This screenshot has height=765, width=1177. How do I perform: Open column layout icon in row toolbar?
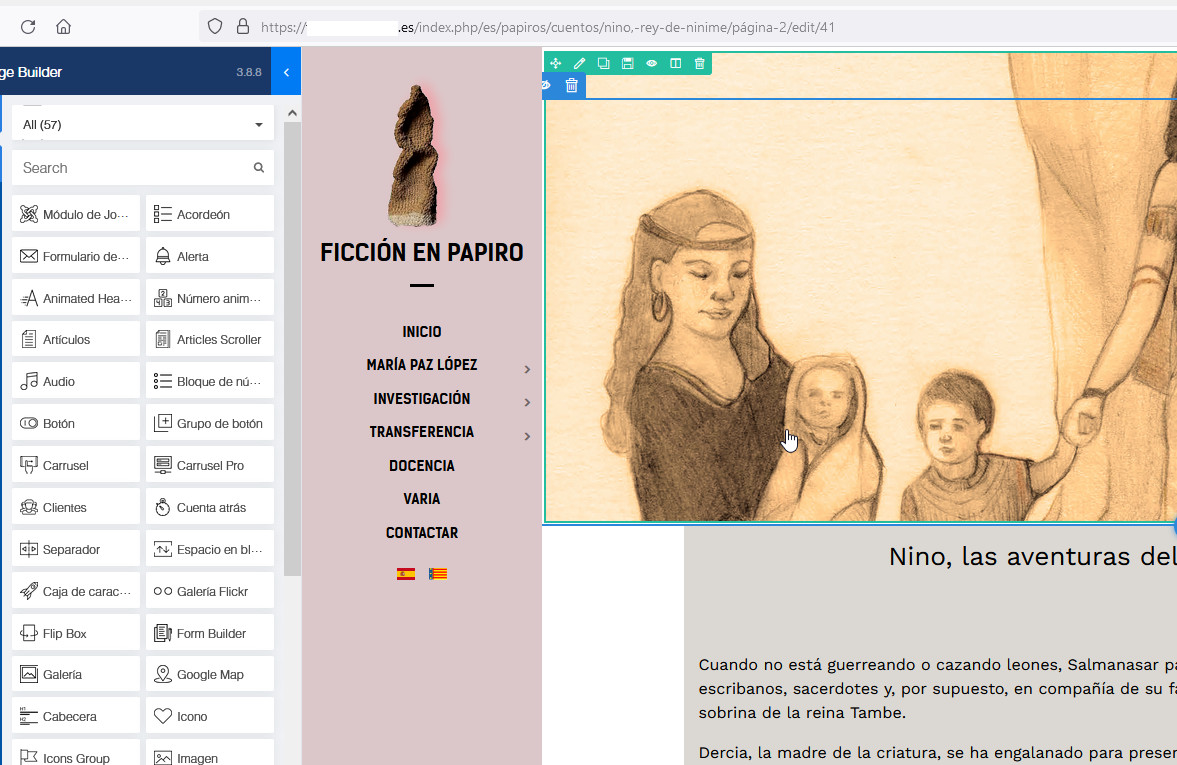click(x=675, y=63)
